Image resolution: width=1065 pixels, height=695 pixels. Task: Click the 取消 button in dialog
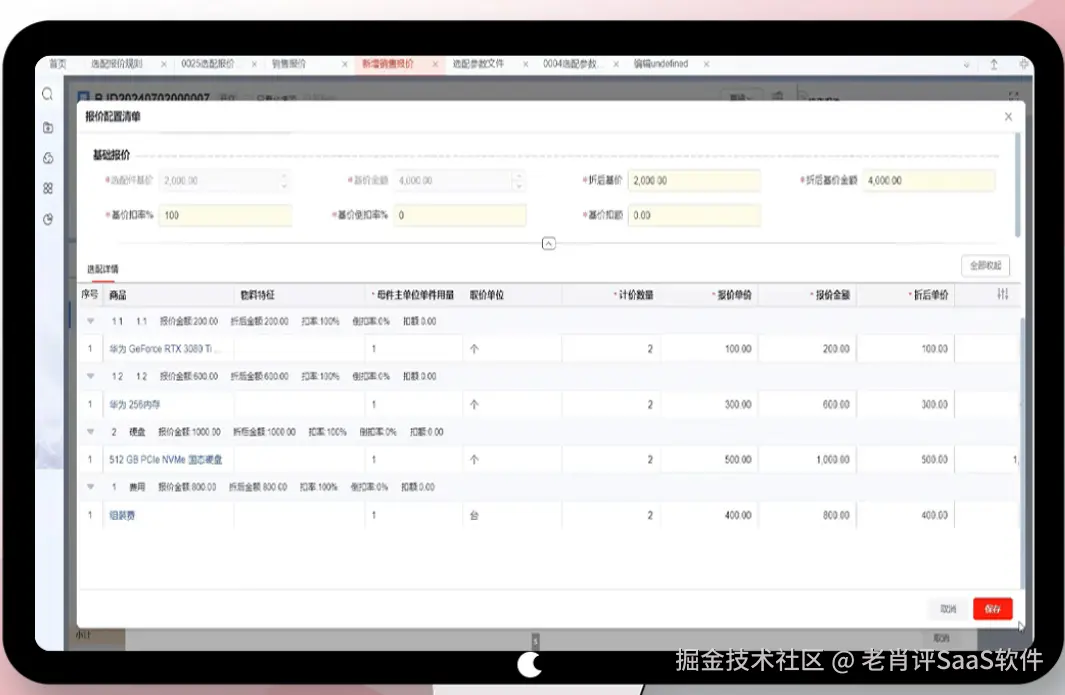[948, 609]
